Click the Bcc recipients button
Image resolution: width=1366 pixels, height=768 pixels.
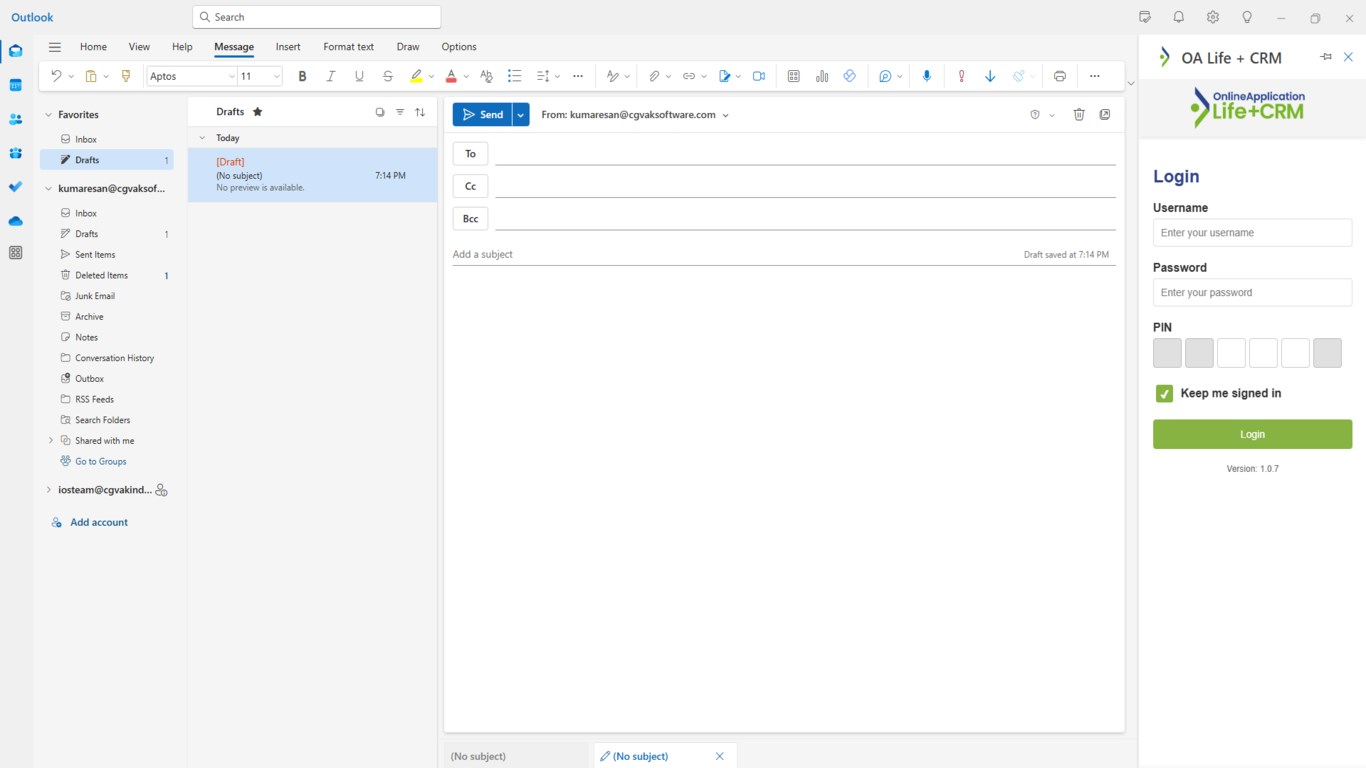(x=470, y=219)
